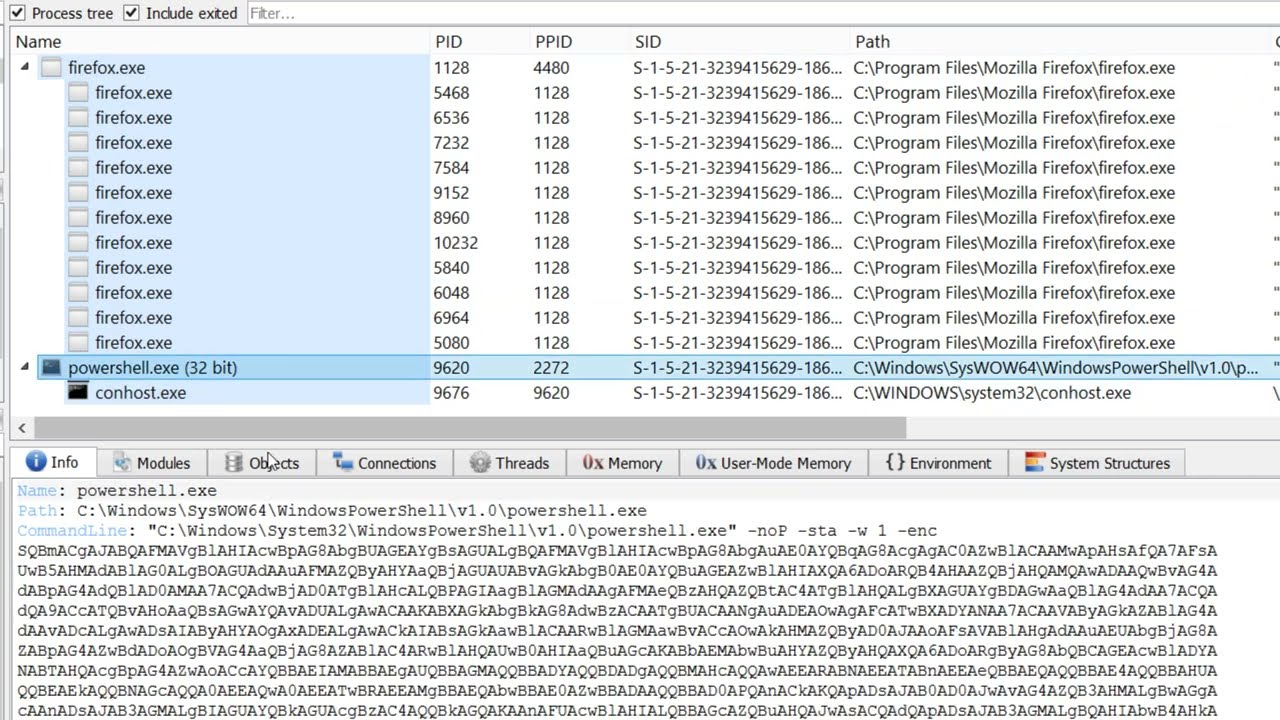Click the icon of firefox.exe PID 7232
Screen dimensions: 1280x720
pos(78,143)
